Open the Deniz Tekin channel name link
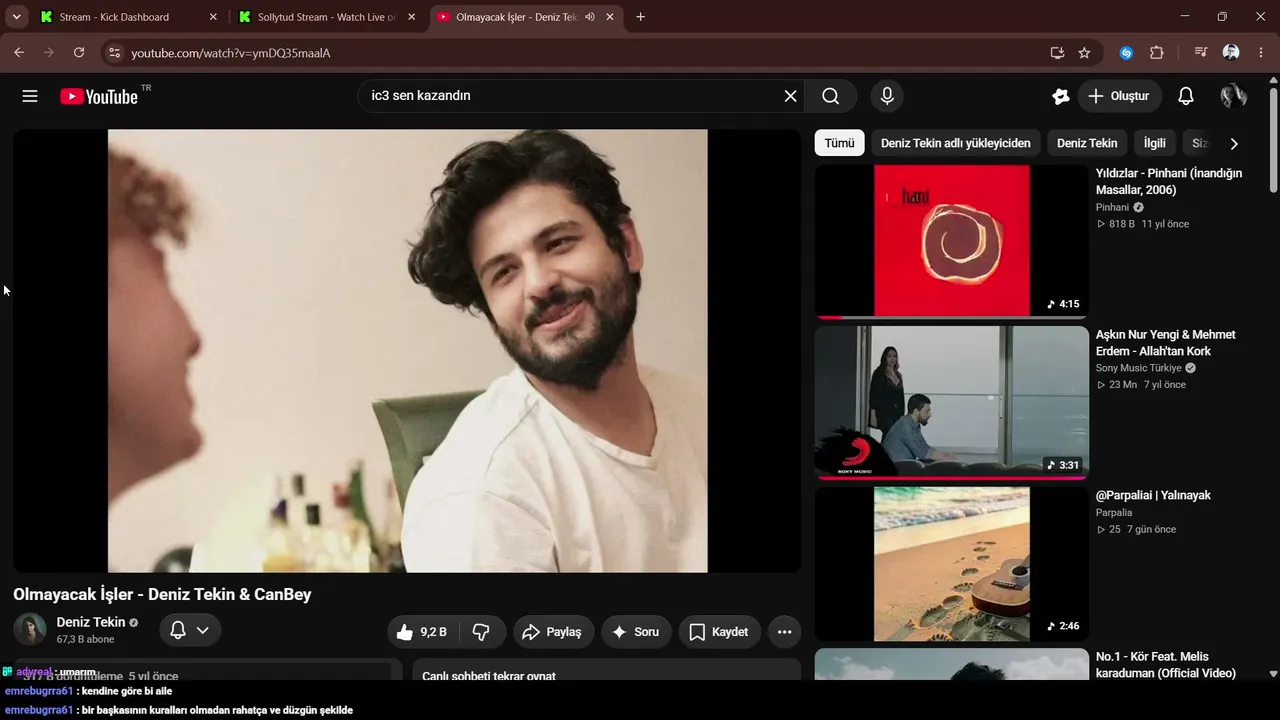 click(x=91, y=622)
